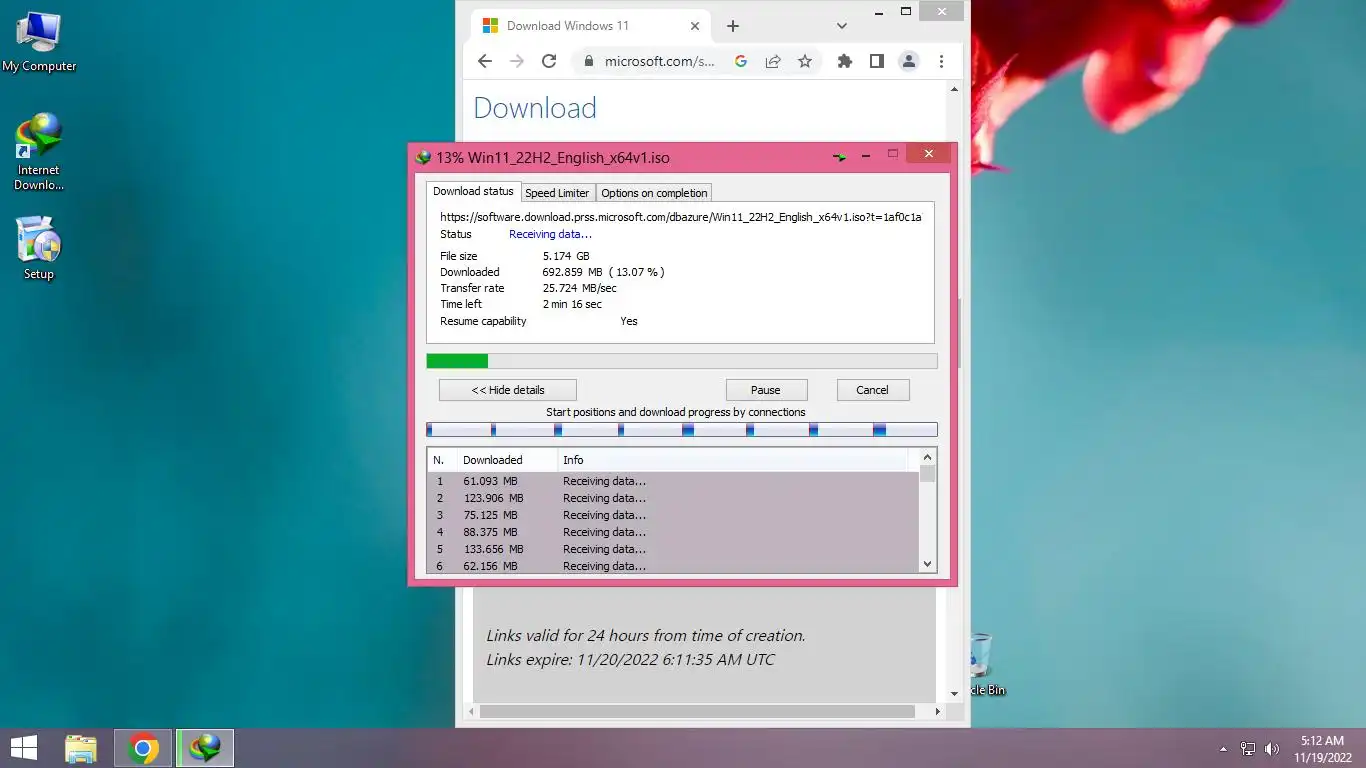Image resolution: width=1366 pixels, height=768 pixels.
Task: Toggle Chrome side panel
Action: [x=877, y=61]
